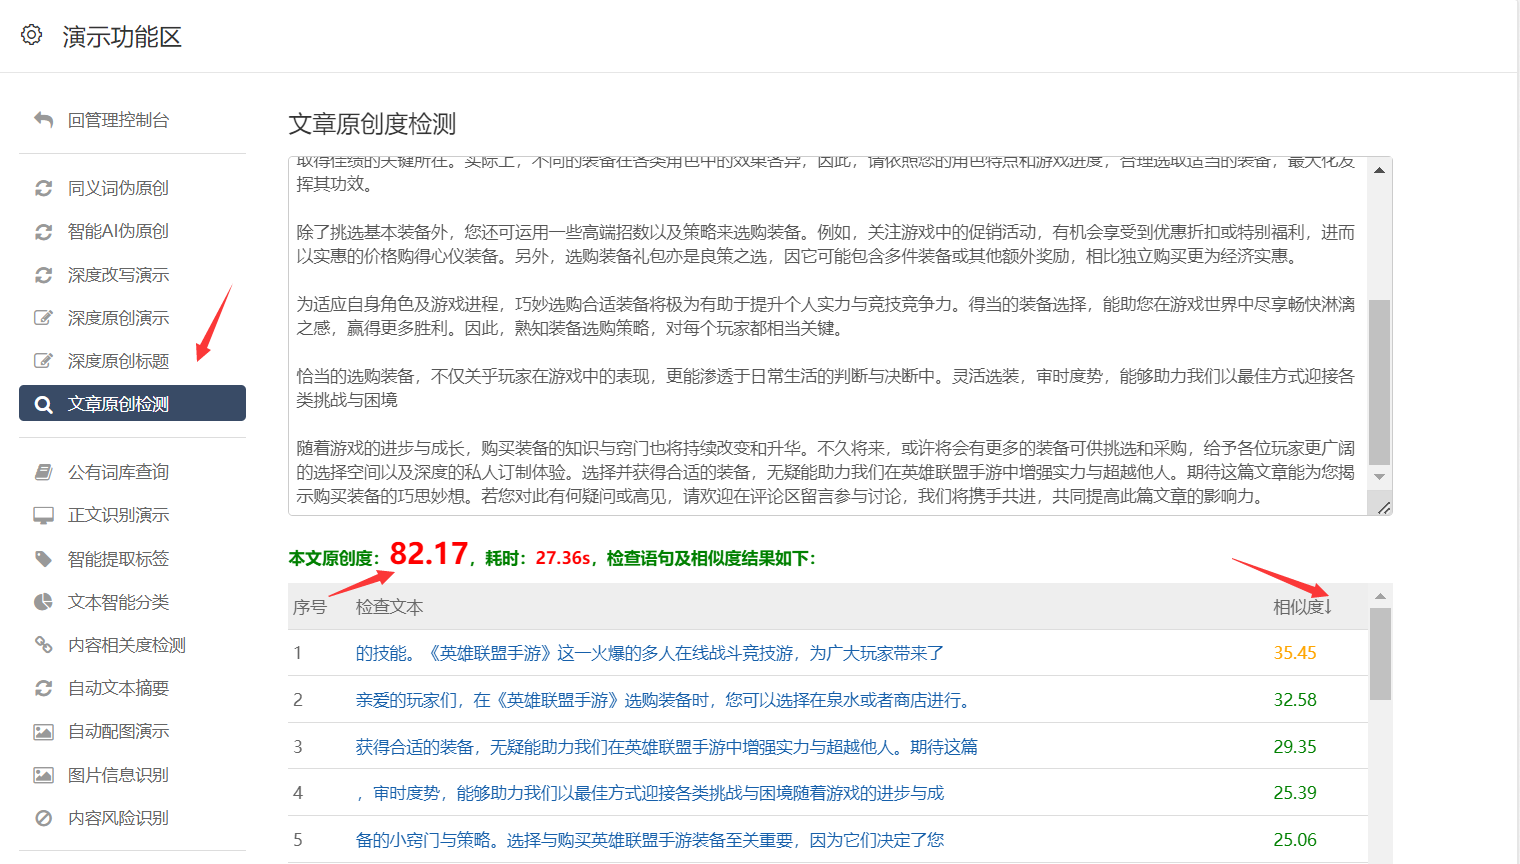Click the back arrow icon for 回管理控制台
Screen dimensions: 1520x864
pyautogui.click(x=43, y=120)
